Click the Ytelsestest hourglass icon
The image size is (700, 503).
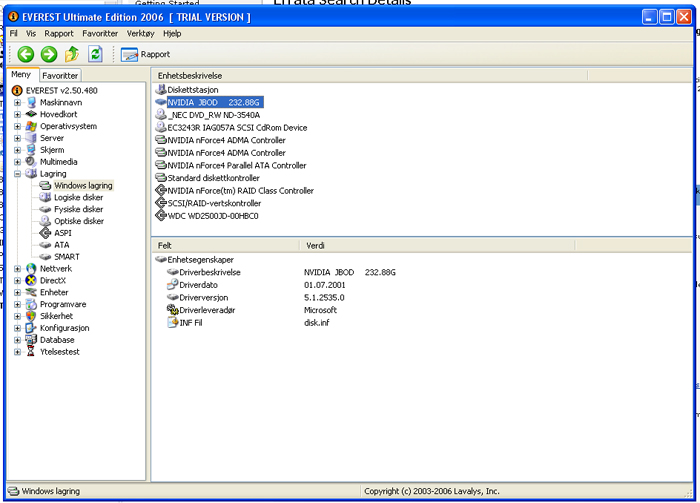(x=31, y=352)
